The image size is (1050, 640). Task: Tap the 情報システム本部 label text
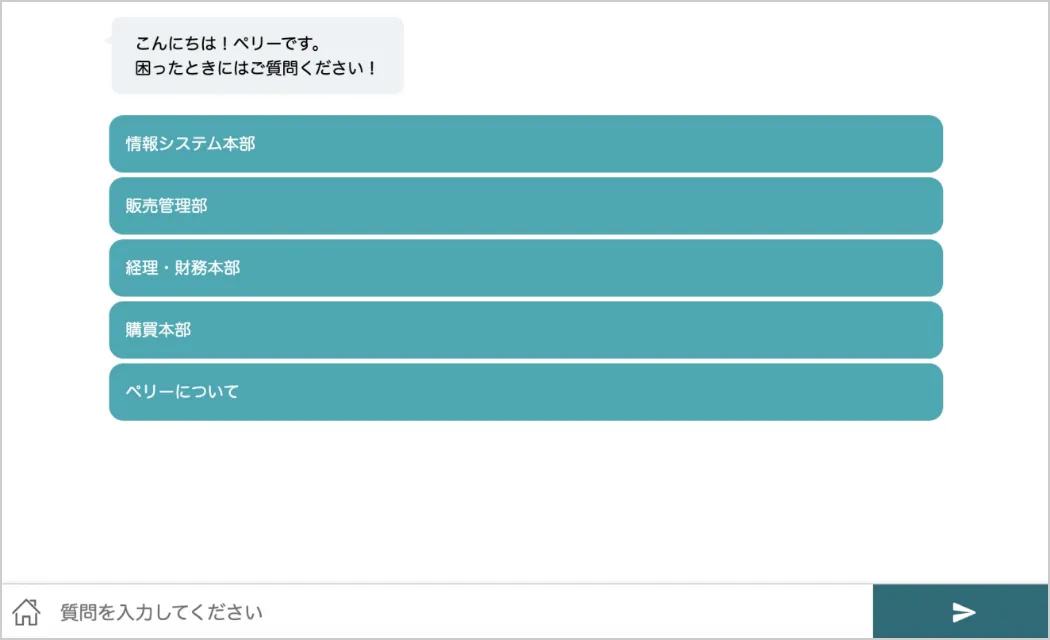[x=190, y=144]
